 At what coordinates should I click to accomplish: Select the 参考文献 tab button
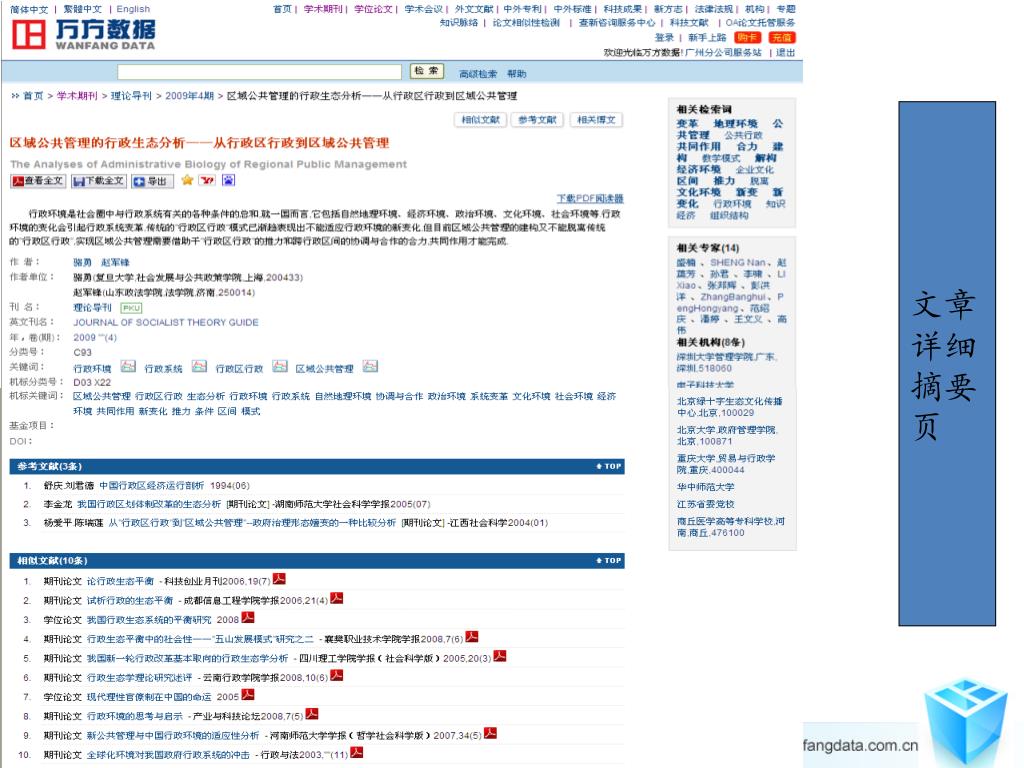pyautogui.click(x=537, y=120)
